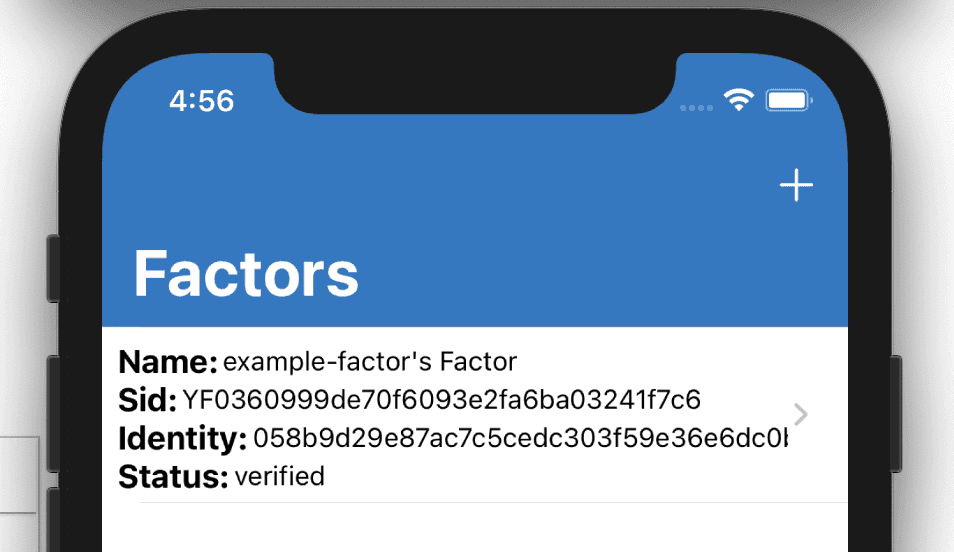Screen dimensions: 954x552
Task: Click the bold Name label
Action: coord(167,361)
